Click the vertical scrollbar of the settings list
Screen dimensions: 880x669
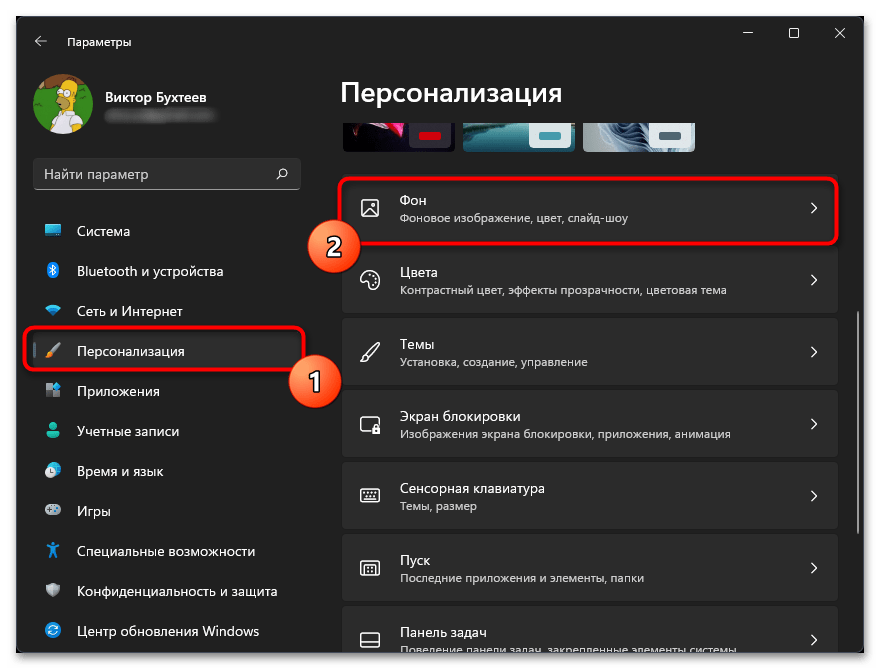(858, 421)
